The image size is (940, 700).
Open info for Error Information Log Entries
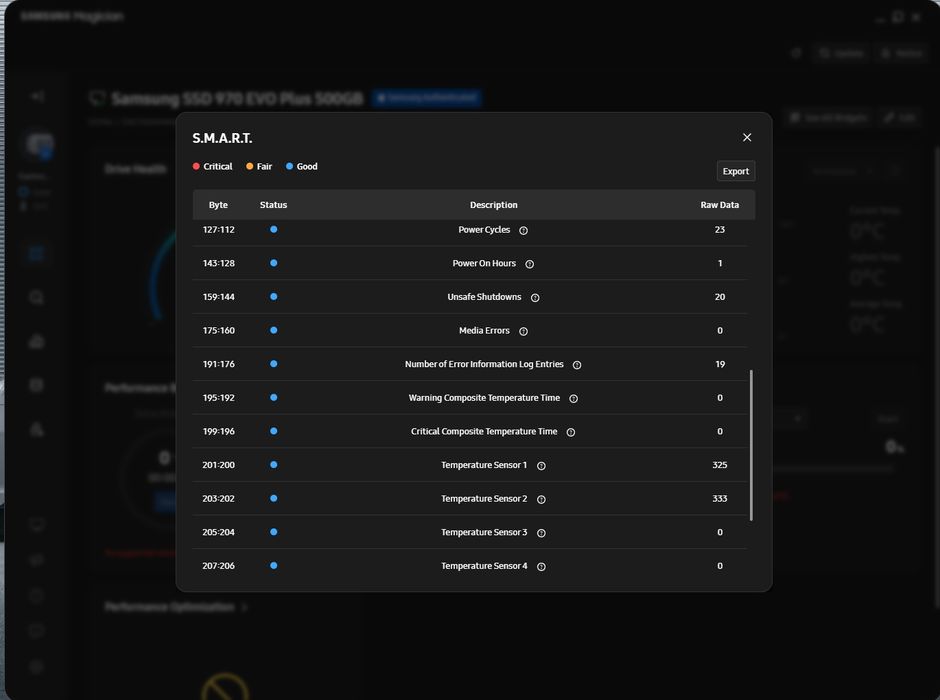tap(577, 364)
